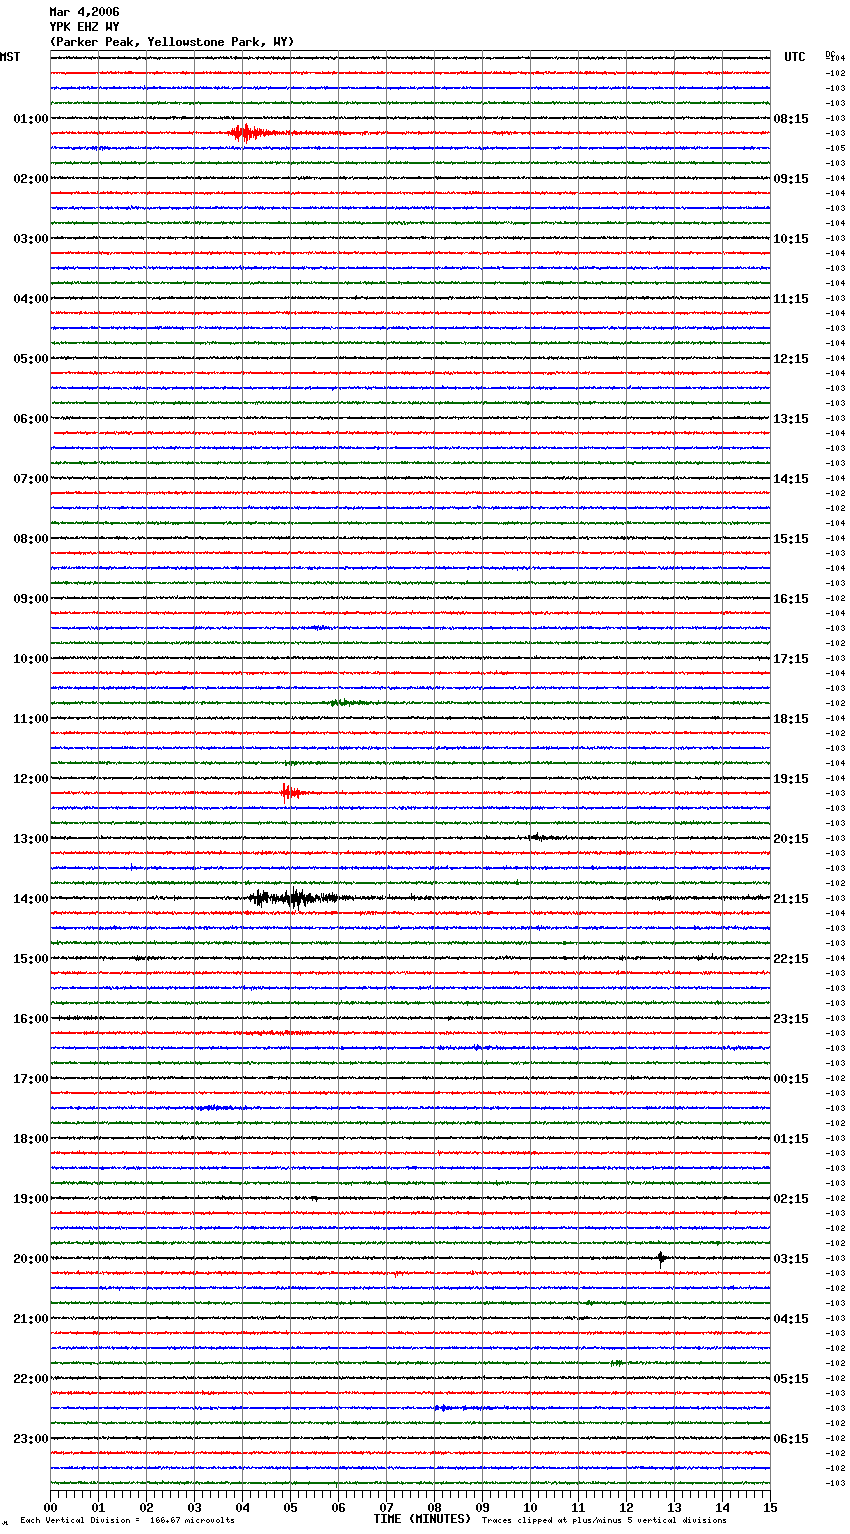The height and width of the screenshot is (1534, 850).
Task: Click the bottom axis minute label '07'
Action: tap(386, 1507)
